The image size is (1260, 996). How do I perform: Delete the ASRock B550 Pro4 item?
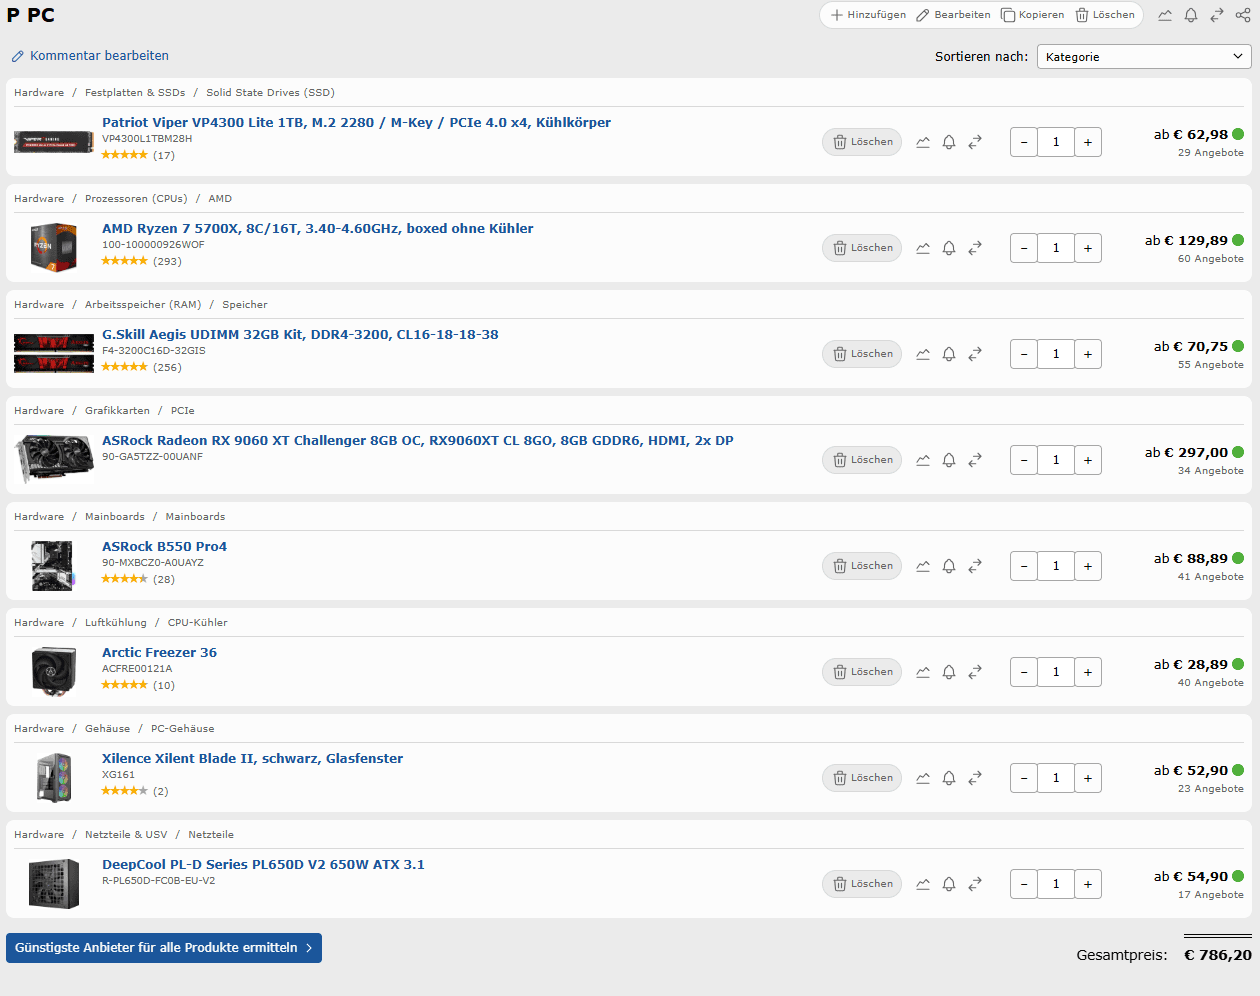[862, 566]
